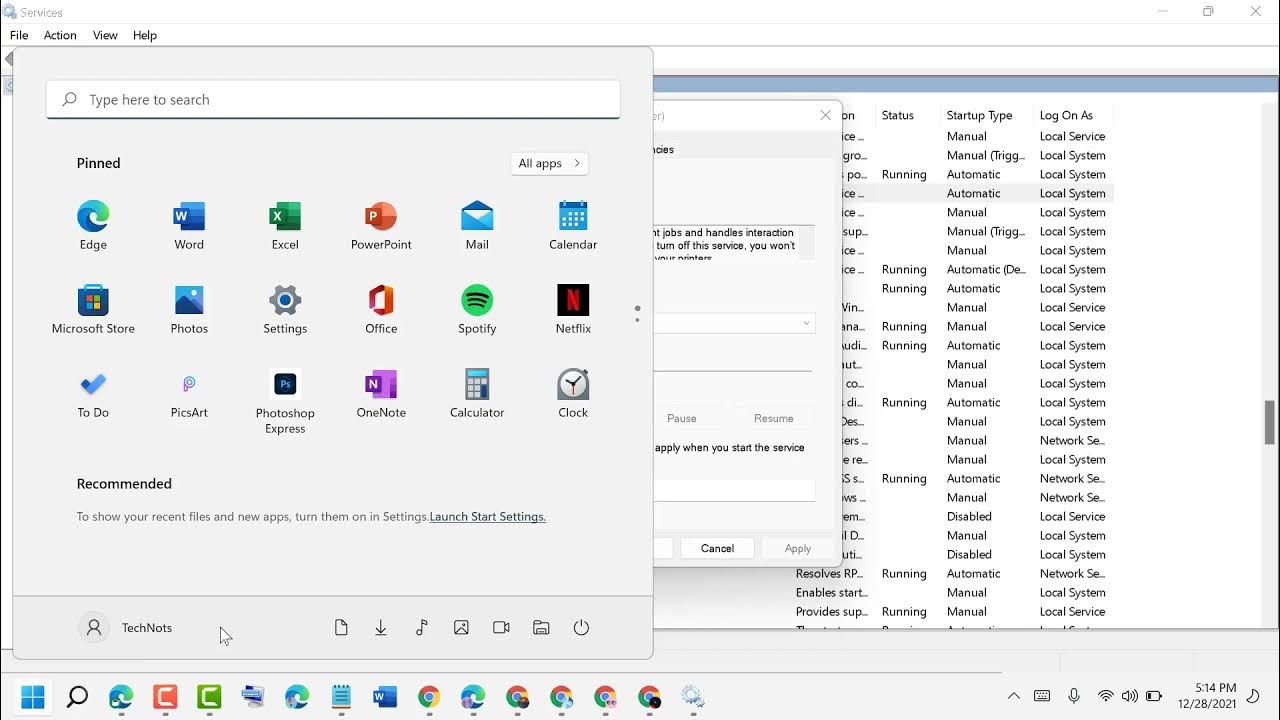Open Music folder from Start footer
Viewport: 1280px width, 720px height.
point(421,627)
